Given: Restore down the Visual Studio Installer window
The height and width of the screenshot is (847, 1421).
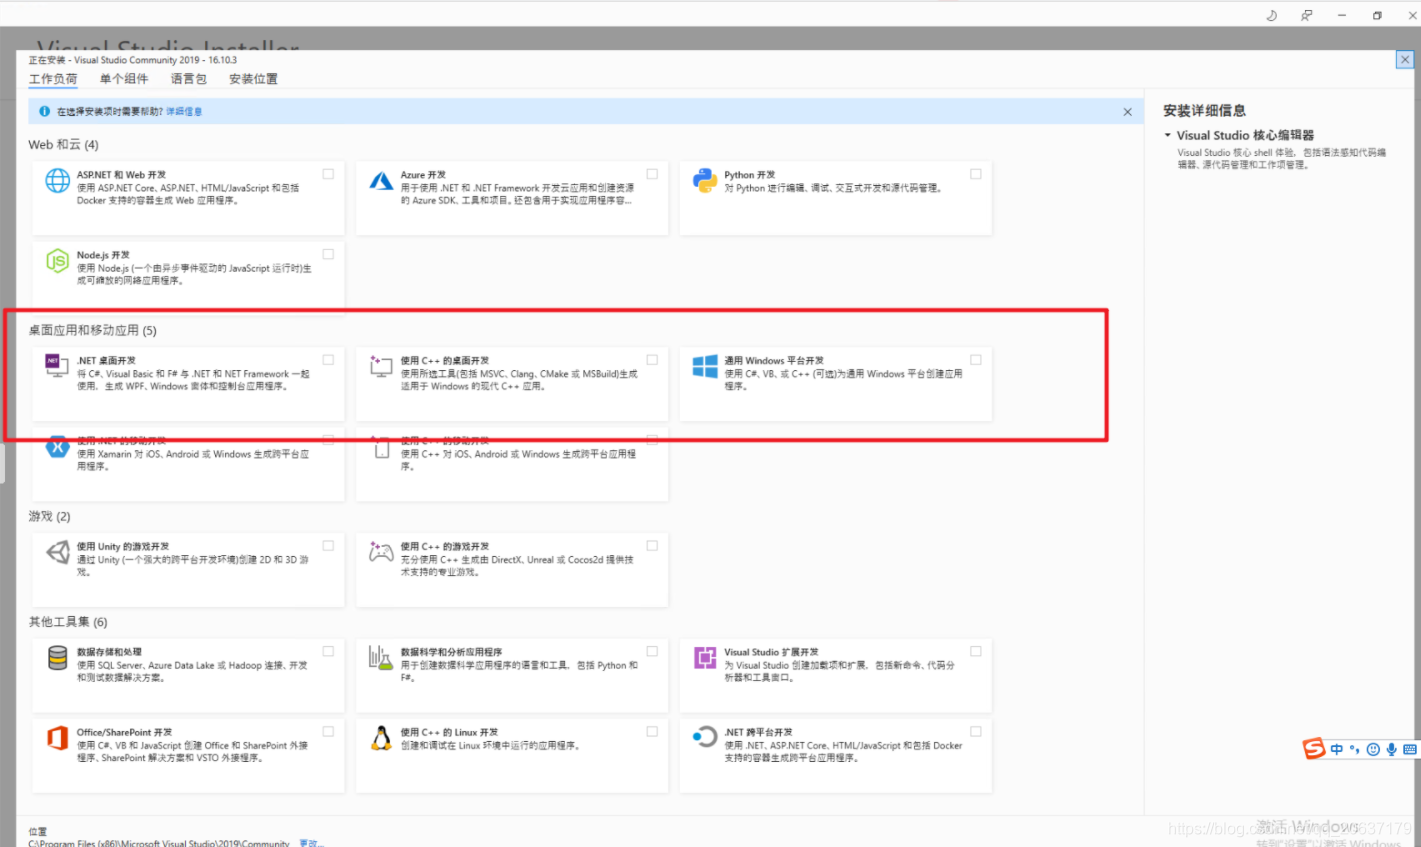Looking at the screenshot, I should pos(1377,15).
